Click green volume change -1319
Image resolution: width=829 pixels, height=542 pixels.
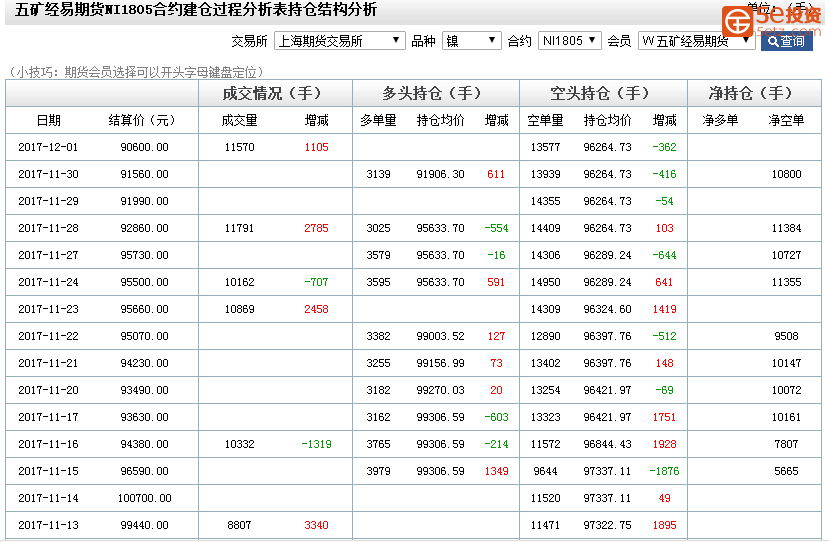316,444
